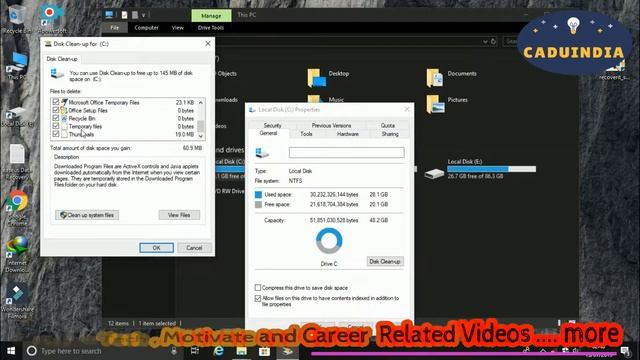Select the Disk Clean-up tab
The image size is (640, 360).
click(62, 59)
